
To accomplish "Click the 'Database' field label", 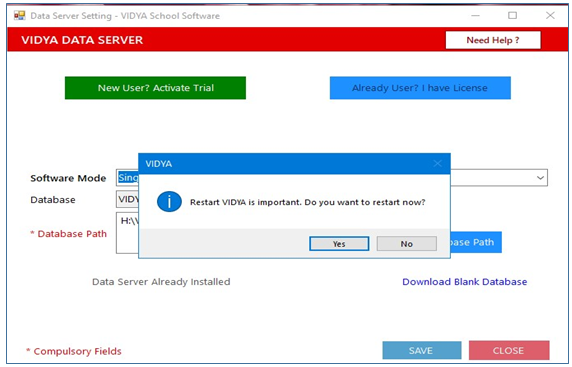I will tap(53, 200).
